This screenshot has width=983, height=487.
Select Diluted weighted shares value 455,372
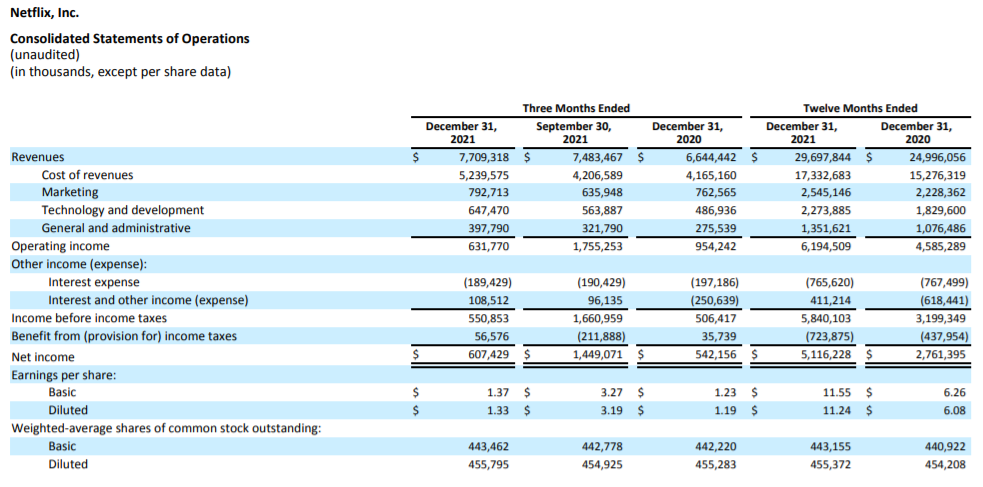(831, 464)
